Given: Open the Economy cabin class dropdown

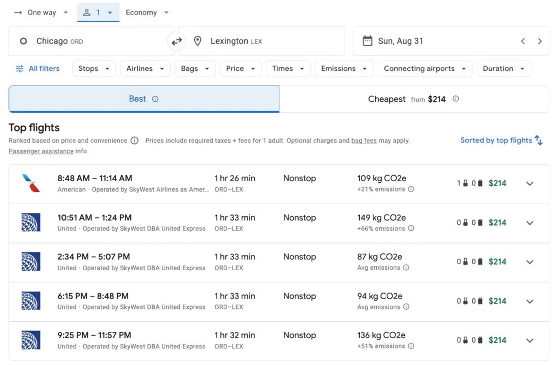Looking at the screenshot, I should click(x=147, y=12).
